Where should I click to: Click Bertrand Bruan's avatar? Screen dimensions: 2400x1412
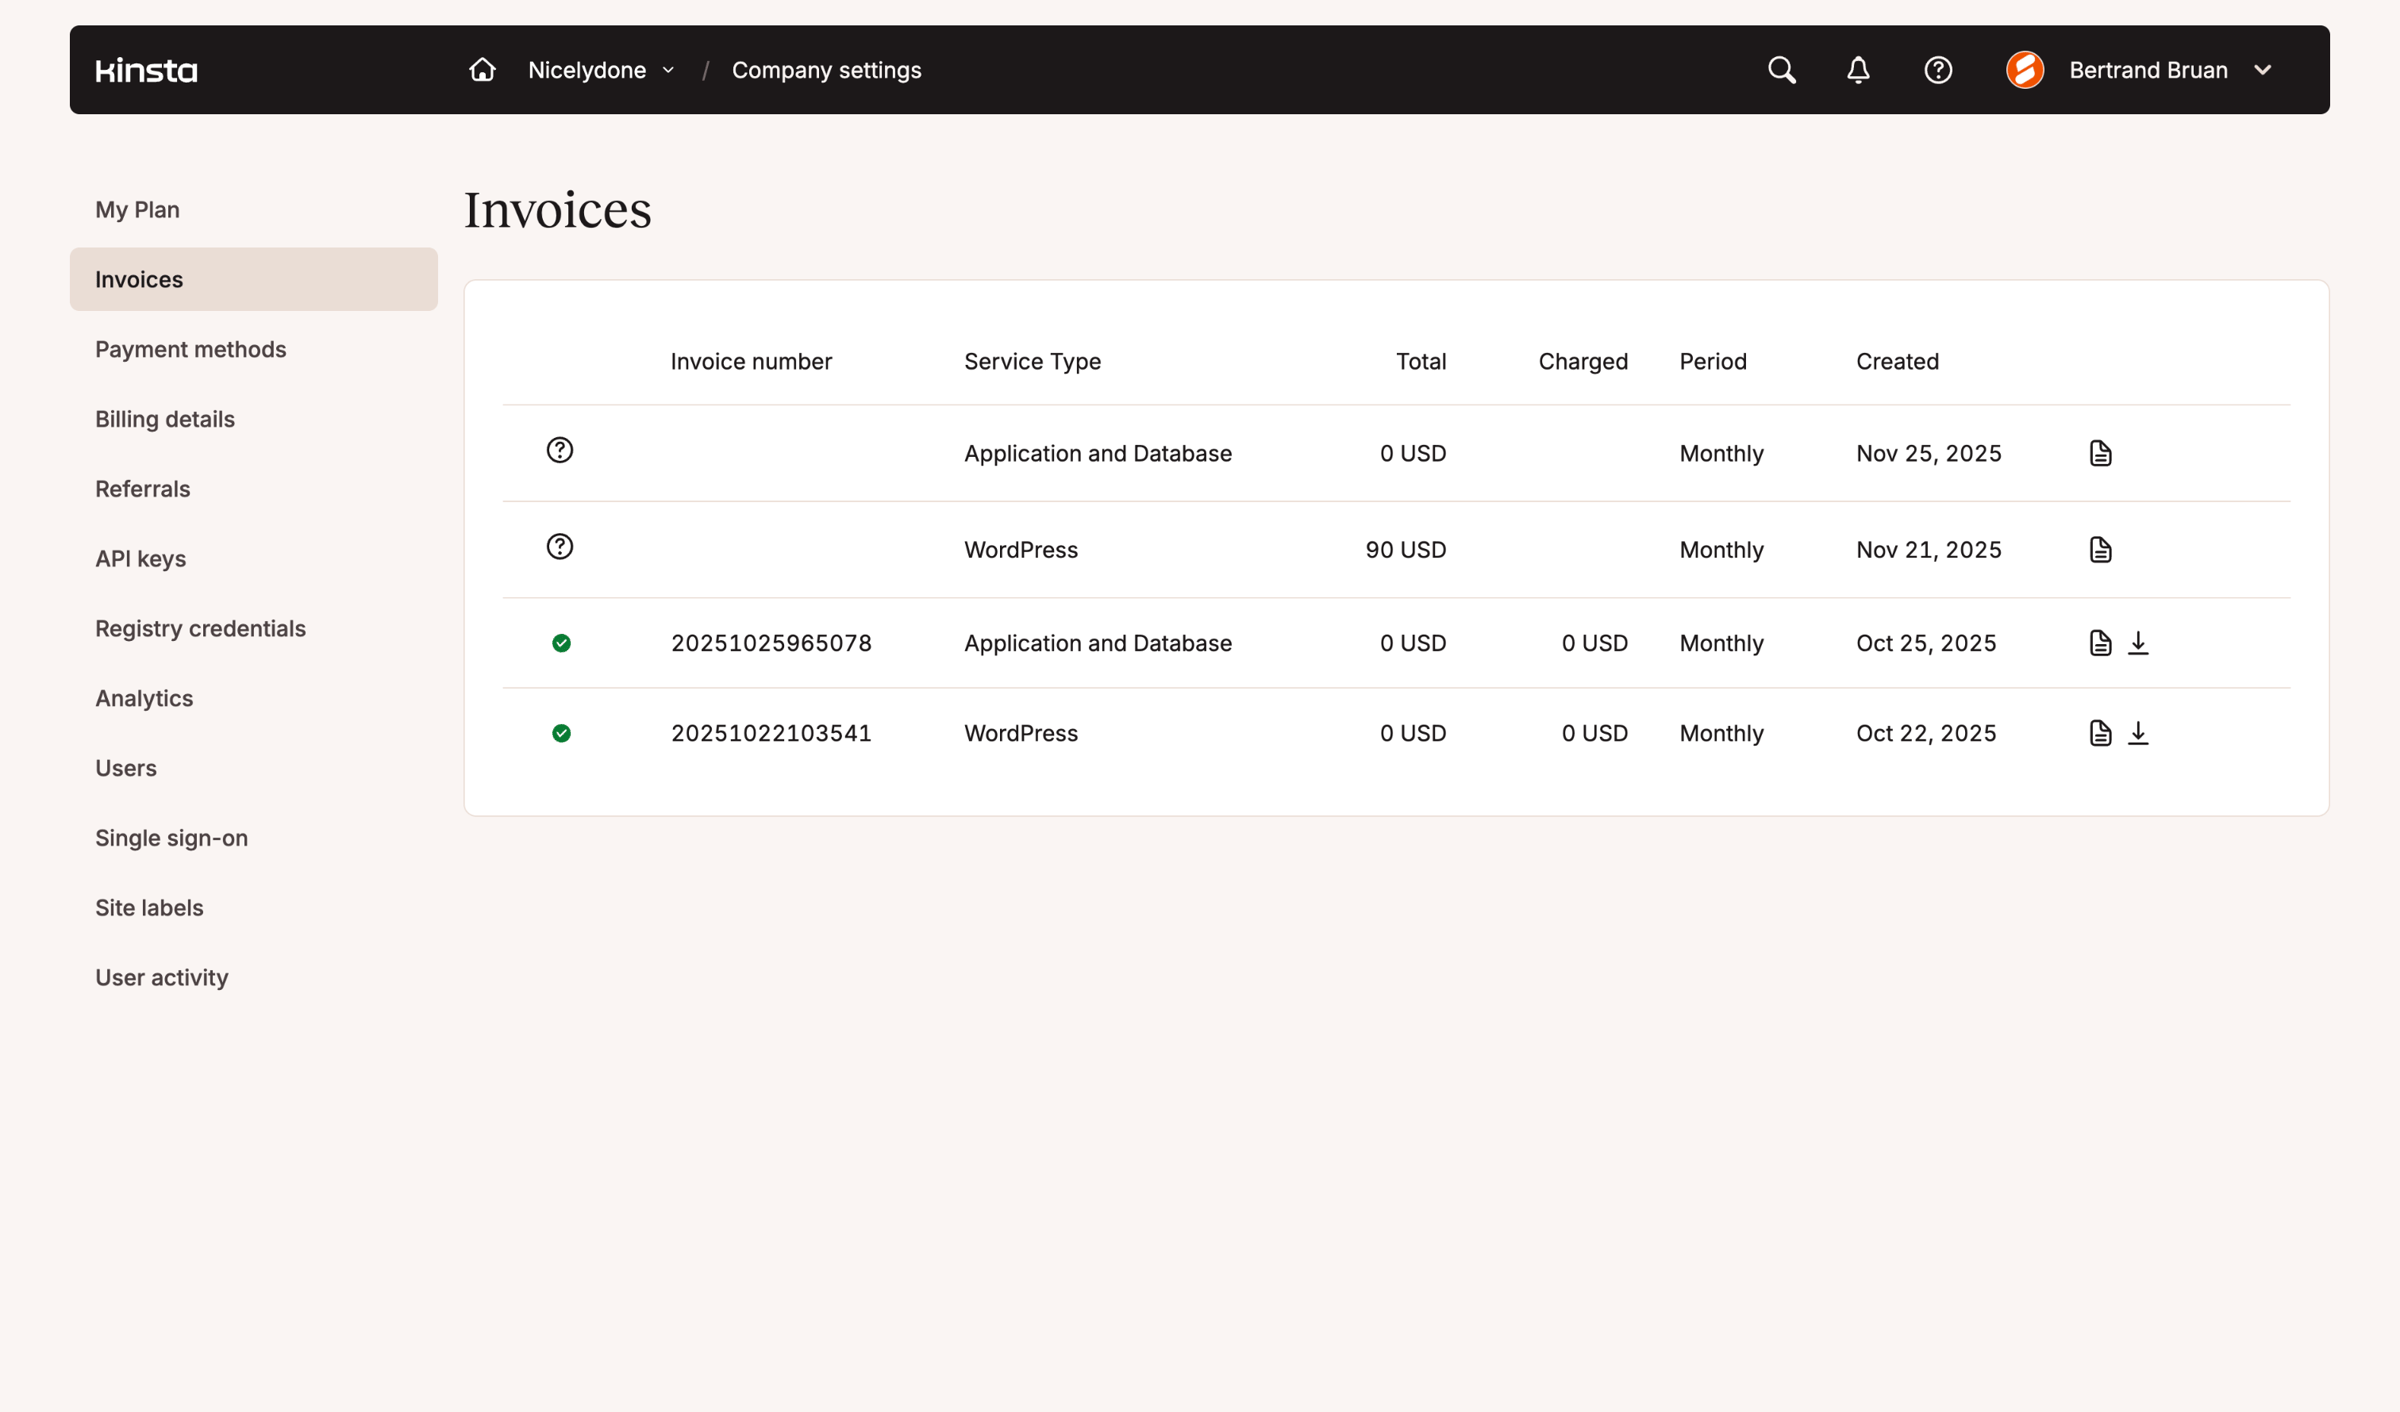2025,70
